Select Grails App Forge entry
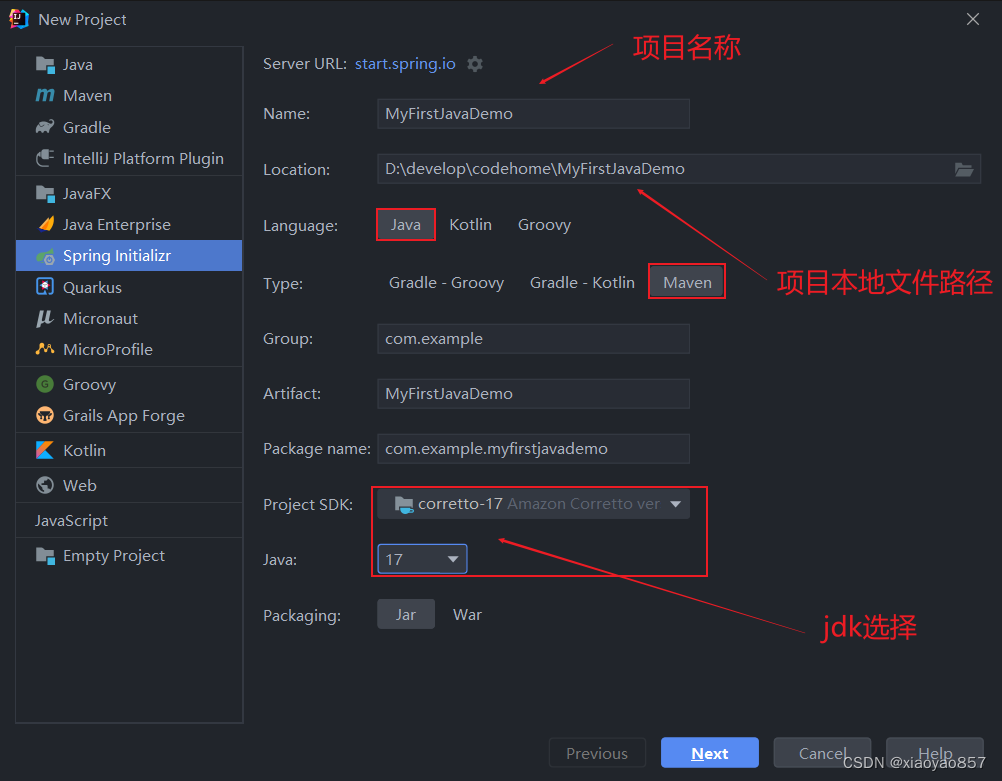Screen dimensions: 1002x781 point(129,415)
